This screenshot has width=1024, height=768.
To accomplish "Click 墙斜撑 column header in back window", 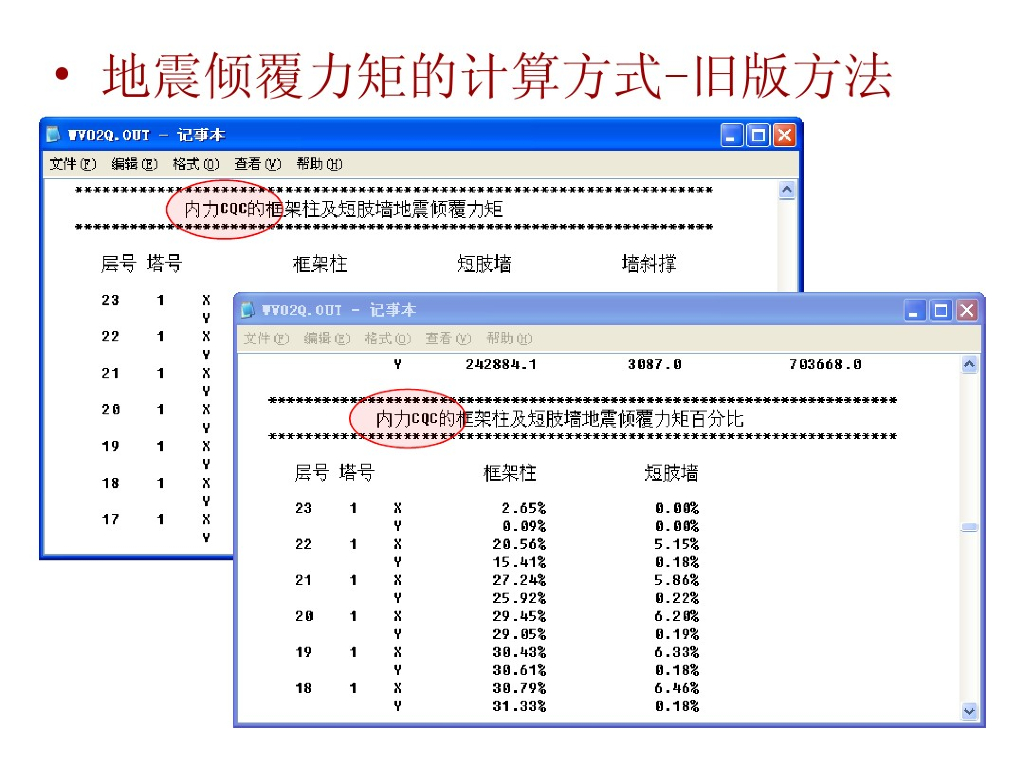I will click(648, 264).
